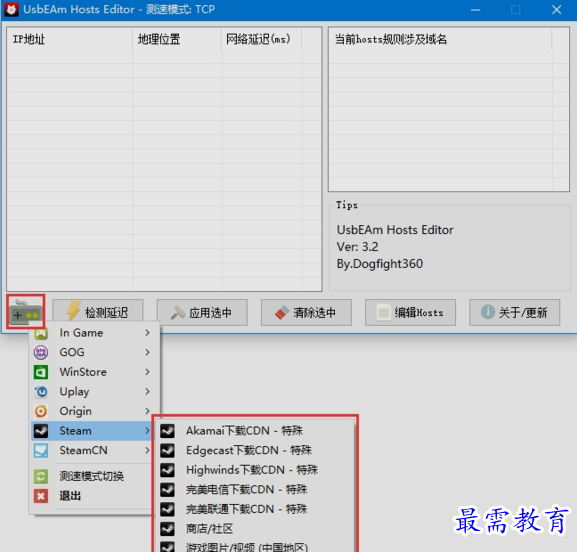Expand the GOG submenu arrow

coord(147,352)
